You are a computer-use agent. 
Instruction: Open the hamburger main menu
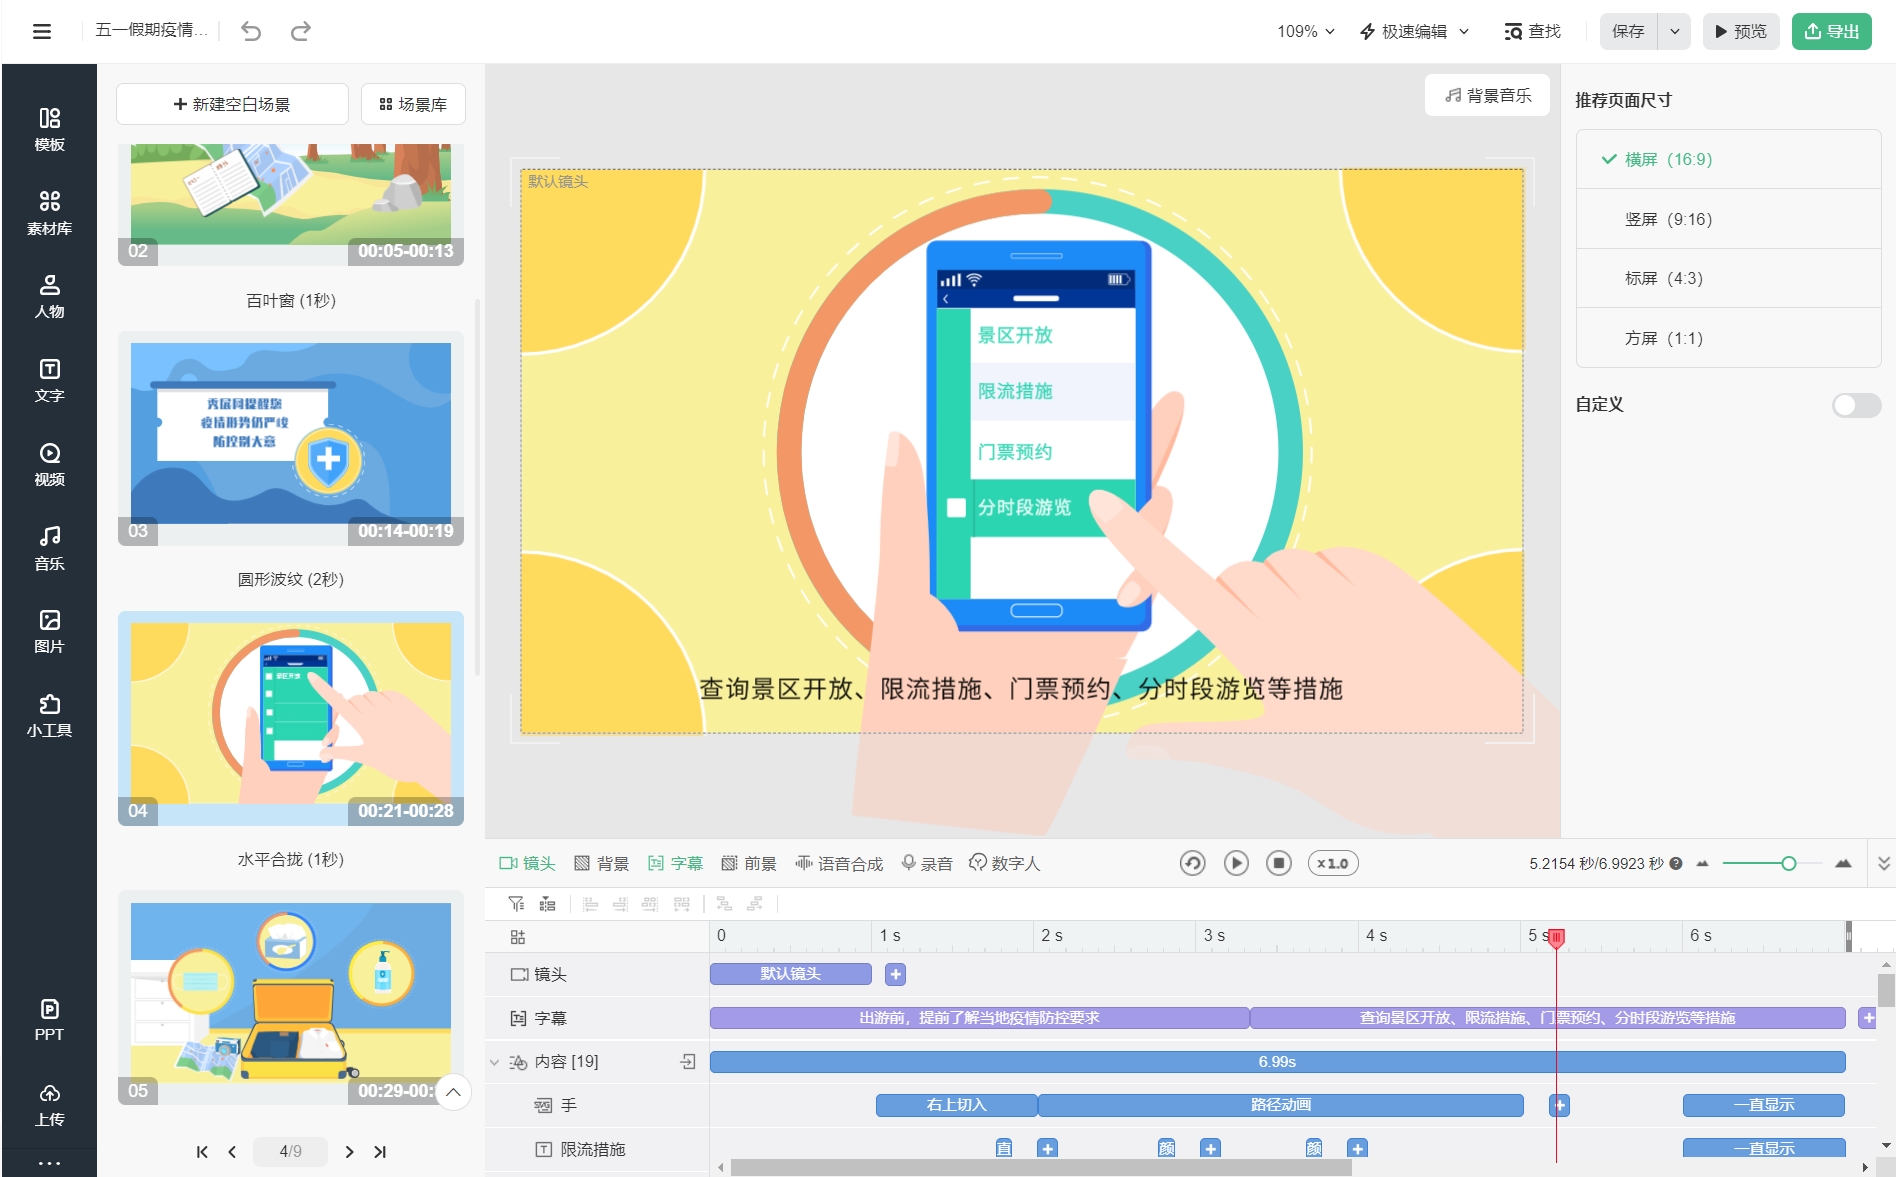pos(42,31)
